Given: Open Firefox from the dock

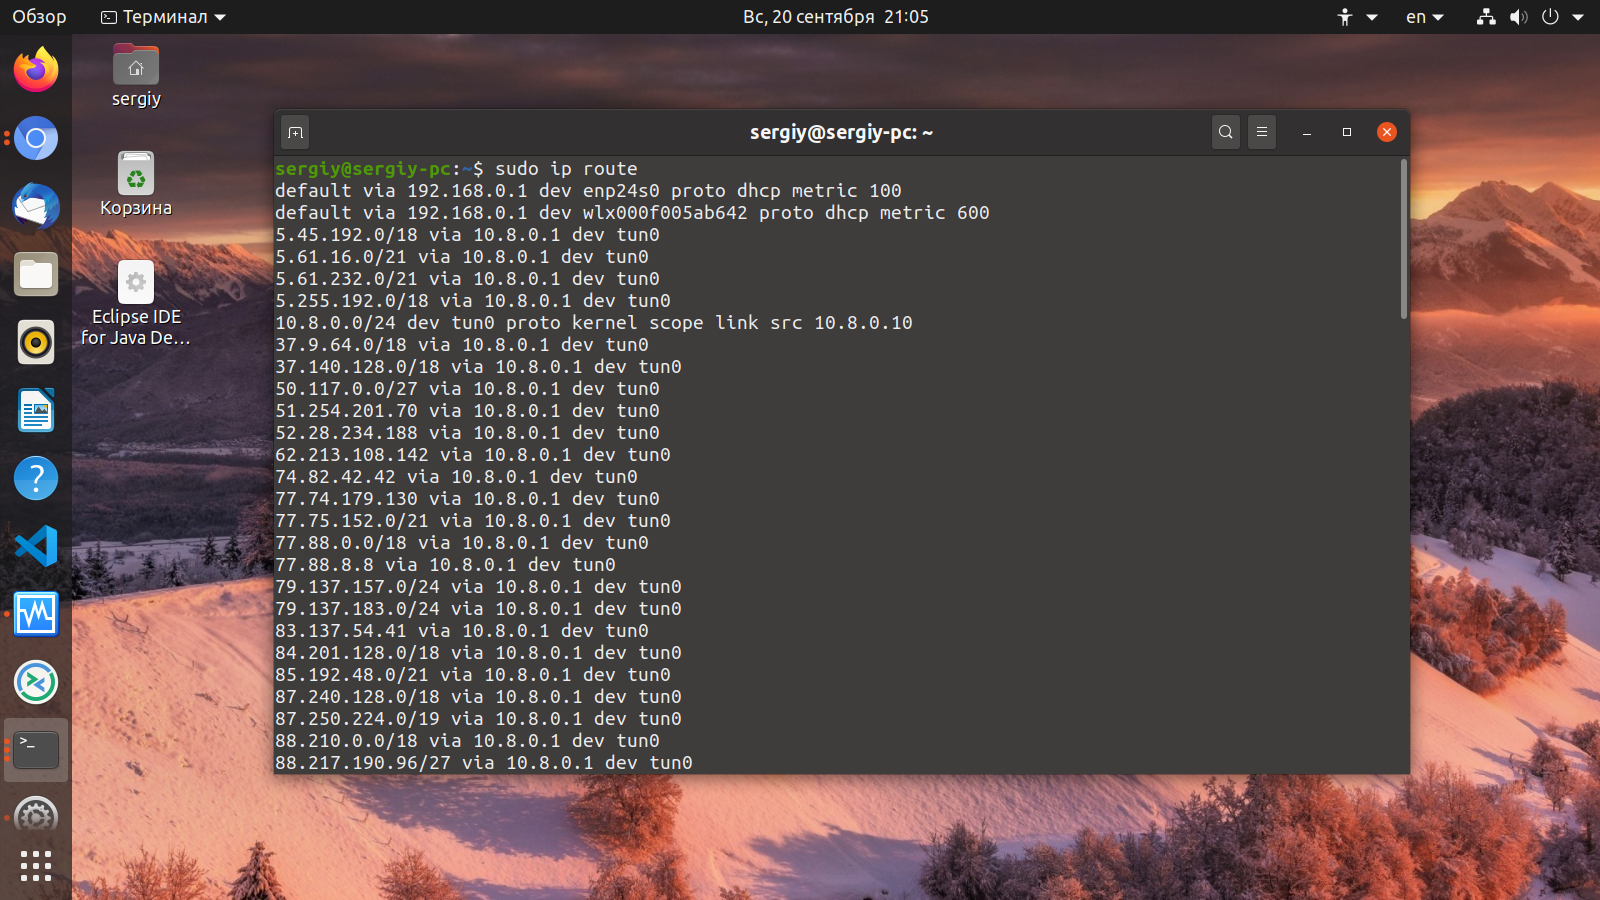Looking at the screenshot, I should tap(36, 70).
